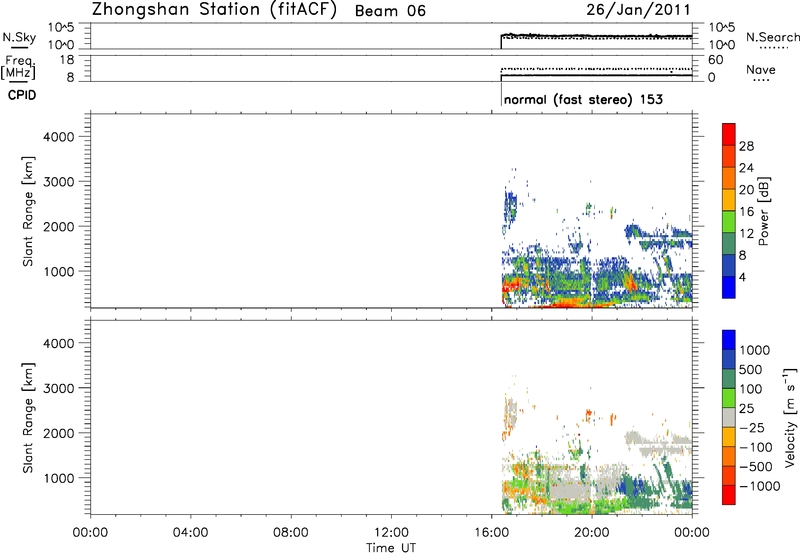Click the '12:00' time tick label

[x=391, y=533]
